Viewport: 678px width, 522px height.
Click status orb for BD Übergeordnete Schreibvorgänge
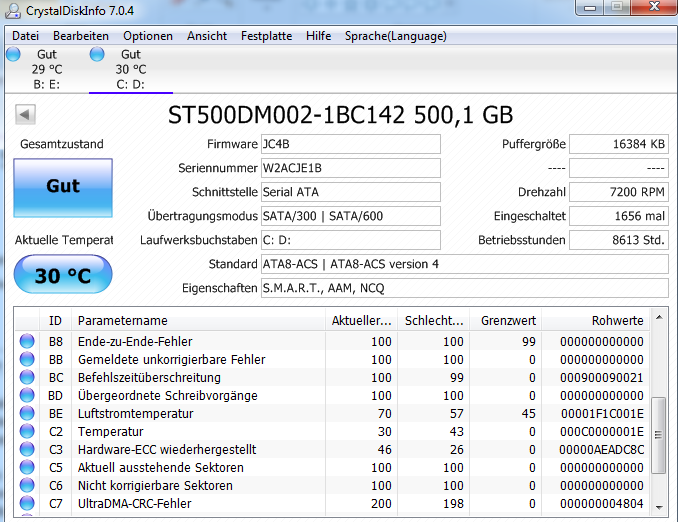(27, 395)
